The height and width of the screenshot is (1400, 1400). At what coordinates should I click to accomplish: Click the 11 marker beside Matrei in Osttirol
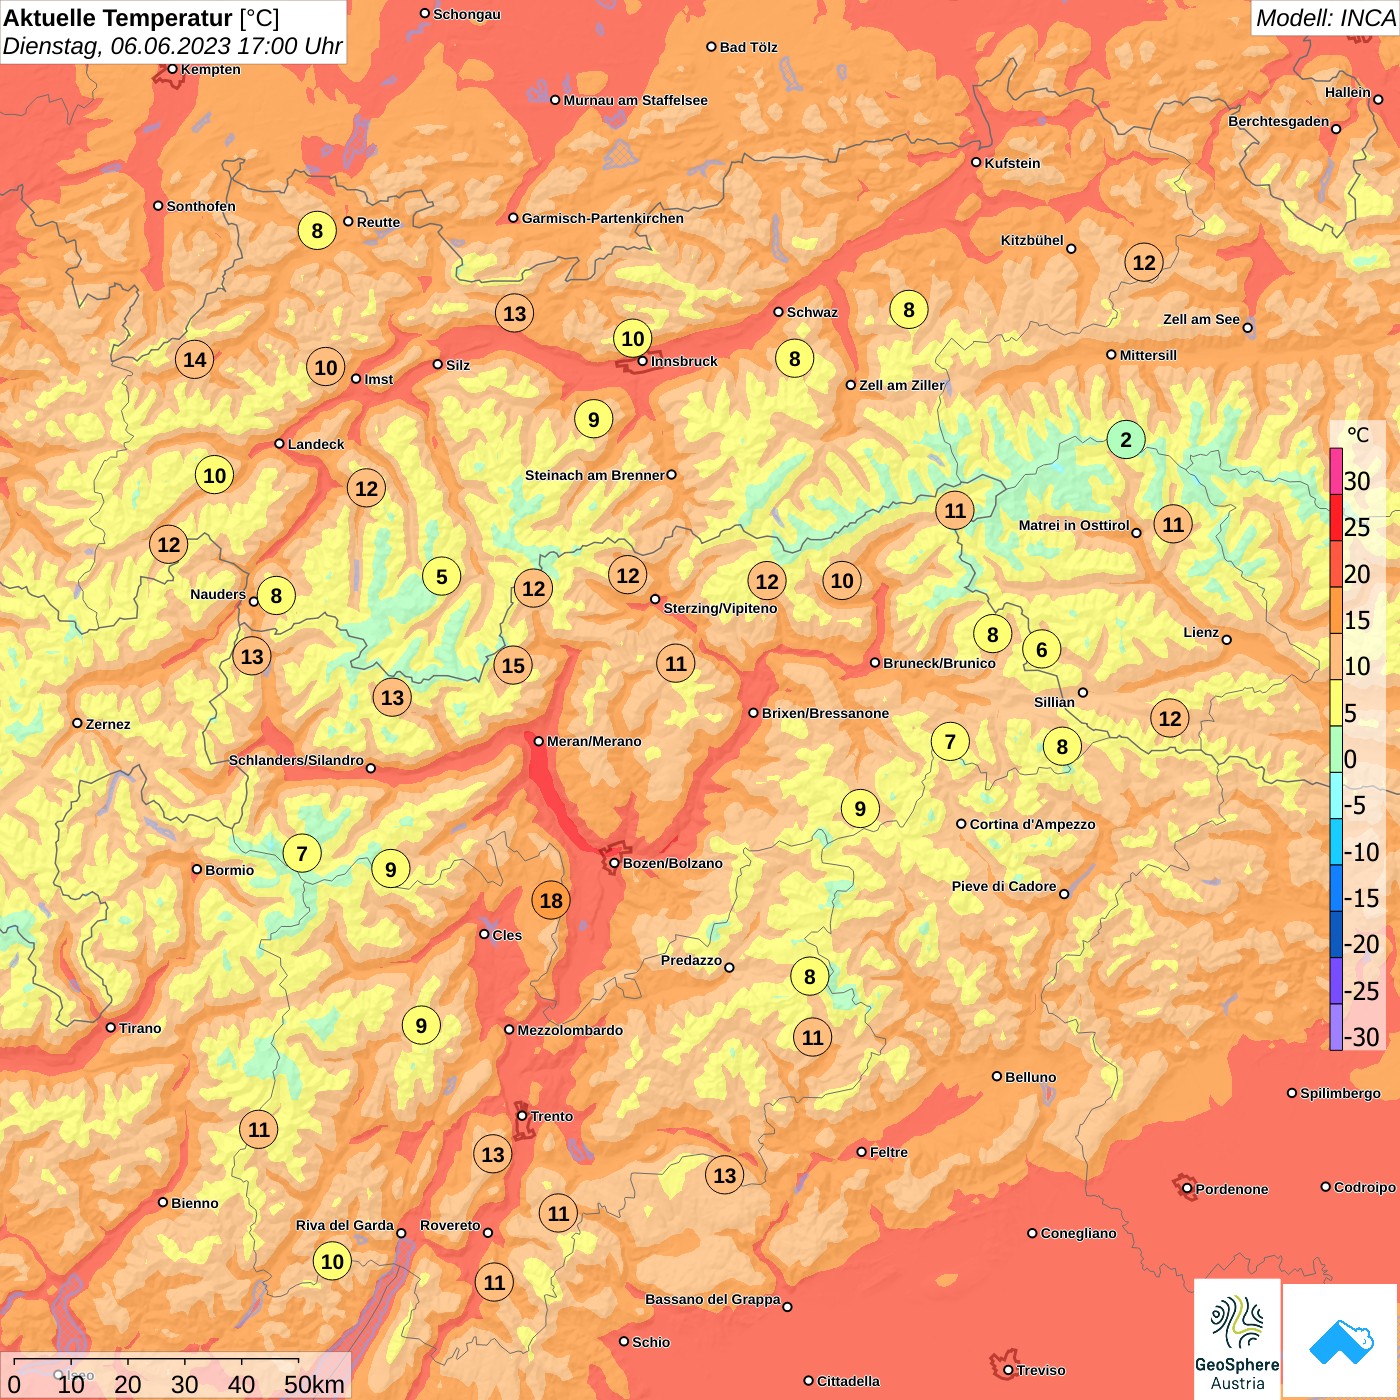[x=1173, y=524]
